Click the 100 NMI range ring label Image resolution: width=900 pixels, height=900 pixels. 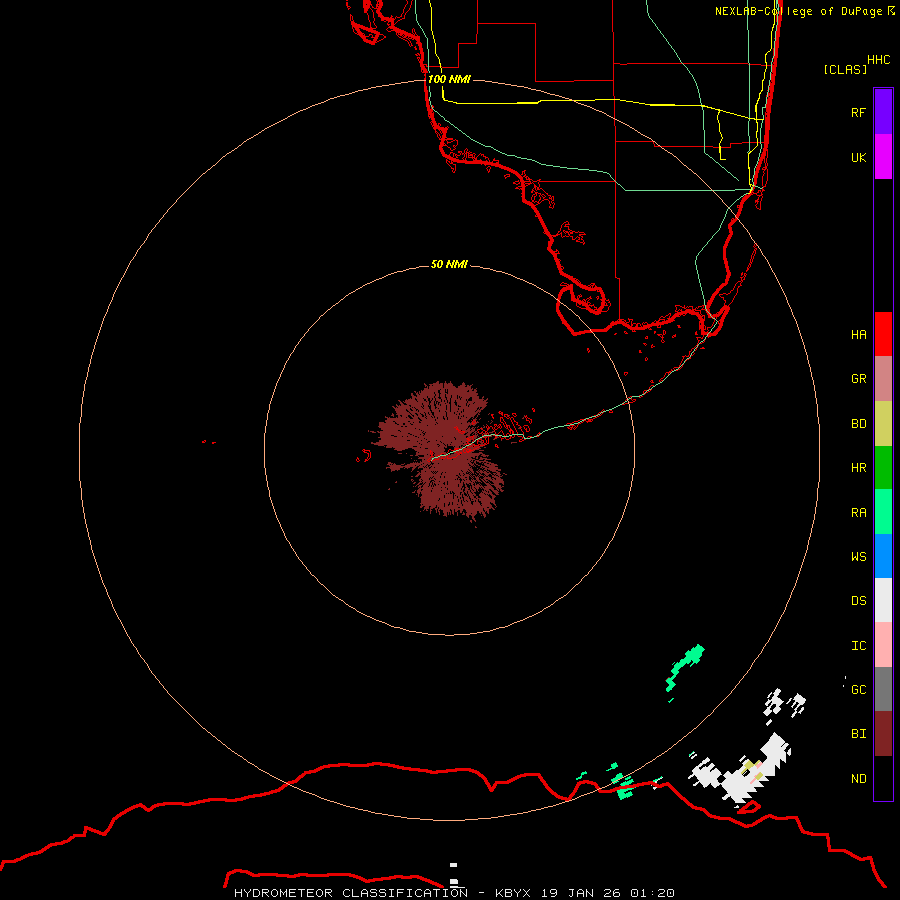point(449,79)
